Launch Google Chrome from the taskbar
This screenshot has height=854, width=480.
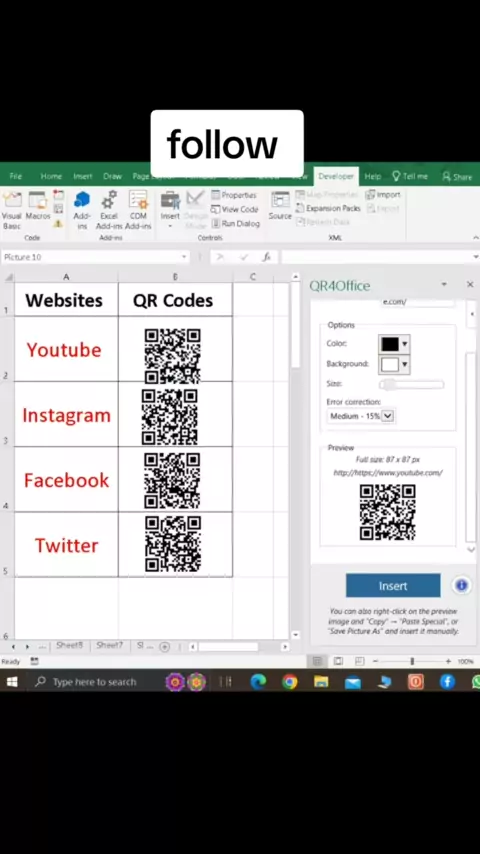[290, 681]
